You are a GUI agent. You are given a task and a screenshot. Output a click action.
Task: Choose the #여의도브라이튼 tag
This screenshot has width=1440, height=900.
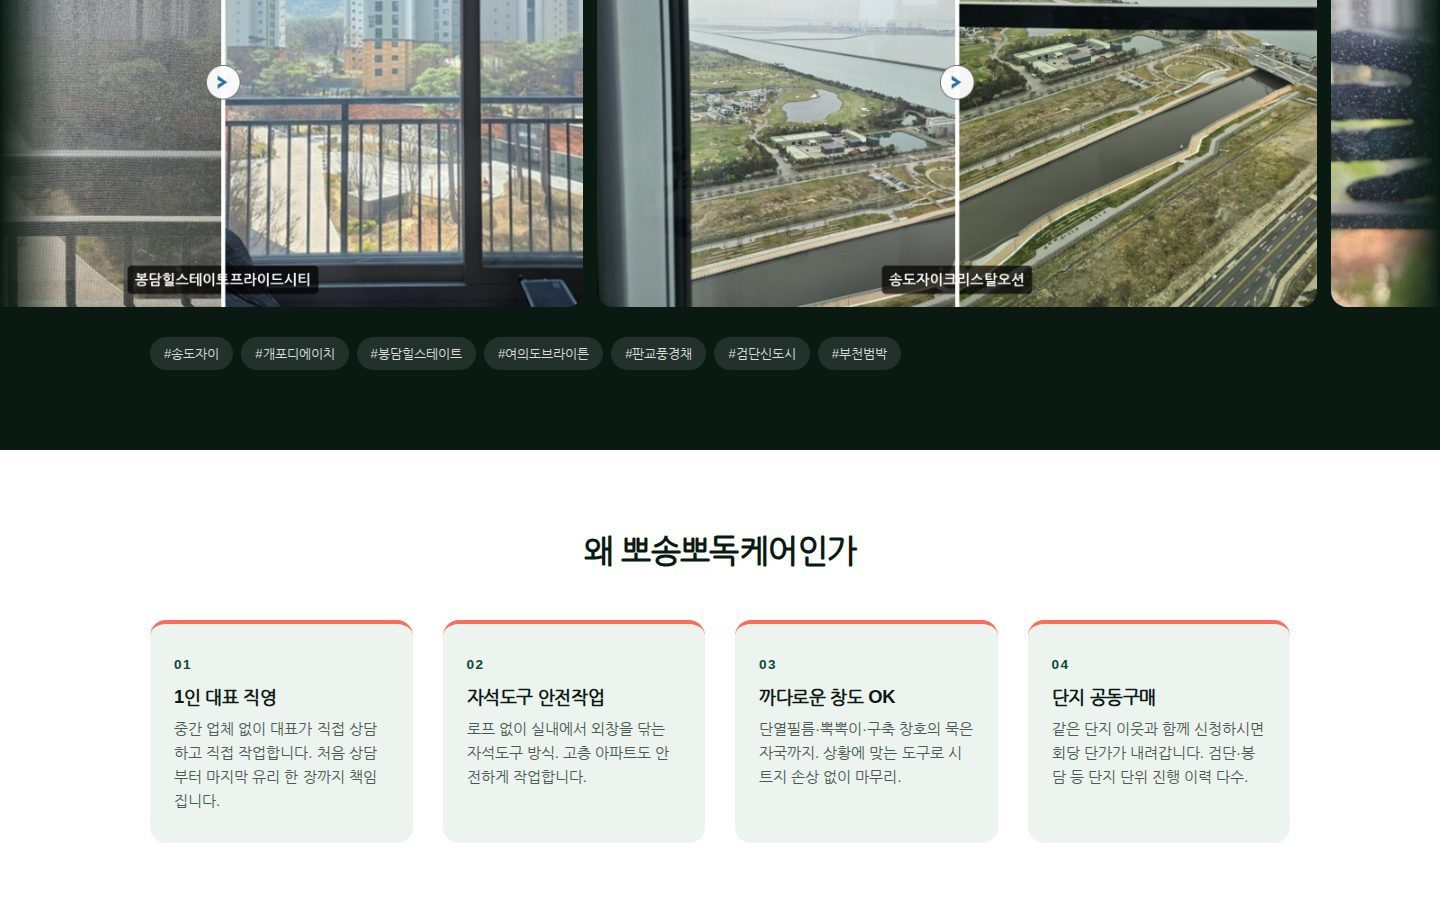click(543, 354)
